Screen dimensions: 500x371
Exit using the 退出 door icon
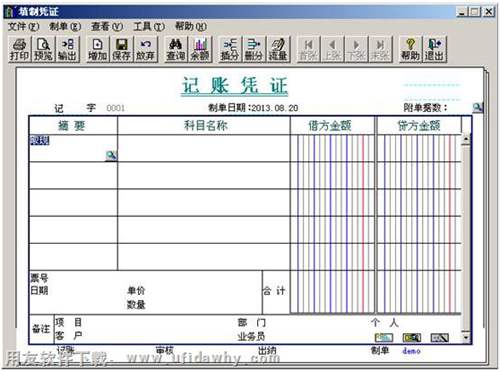(435, 49)
